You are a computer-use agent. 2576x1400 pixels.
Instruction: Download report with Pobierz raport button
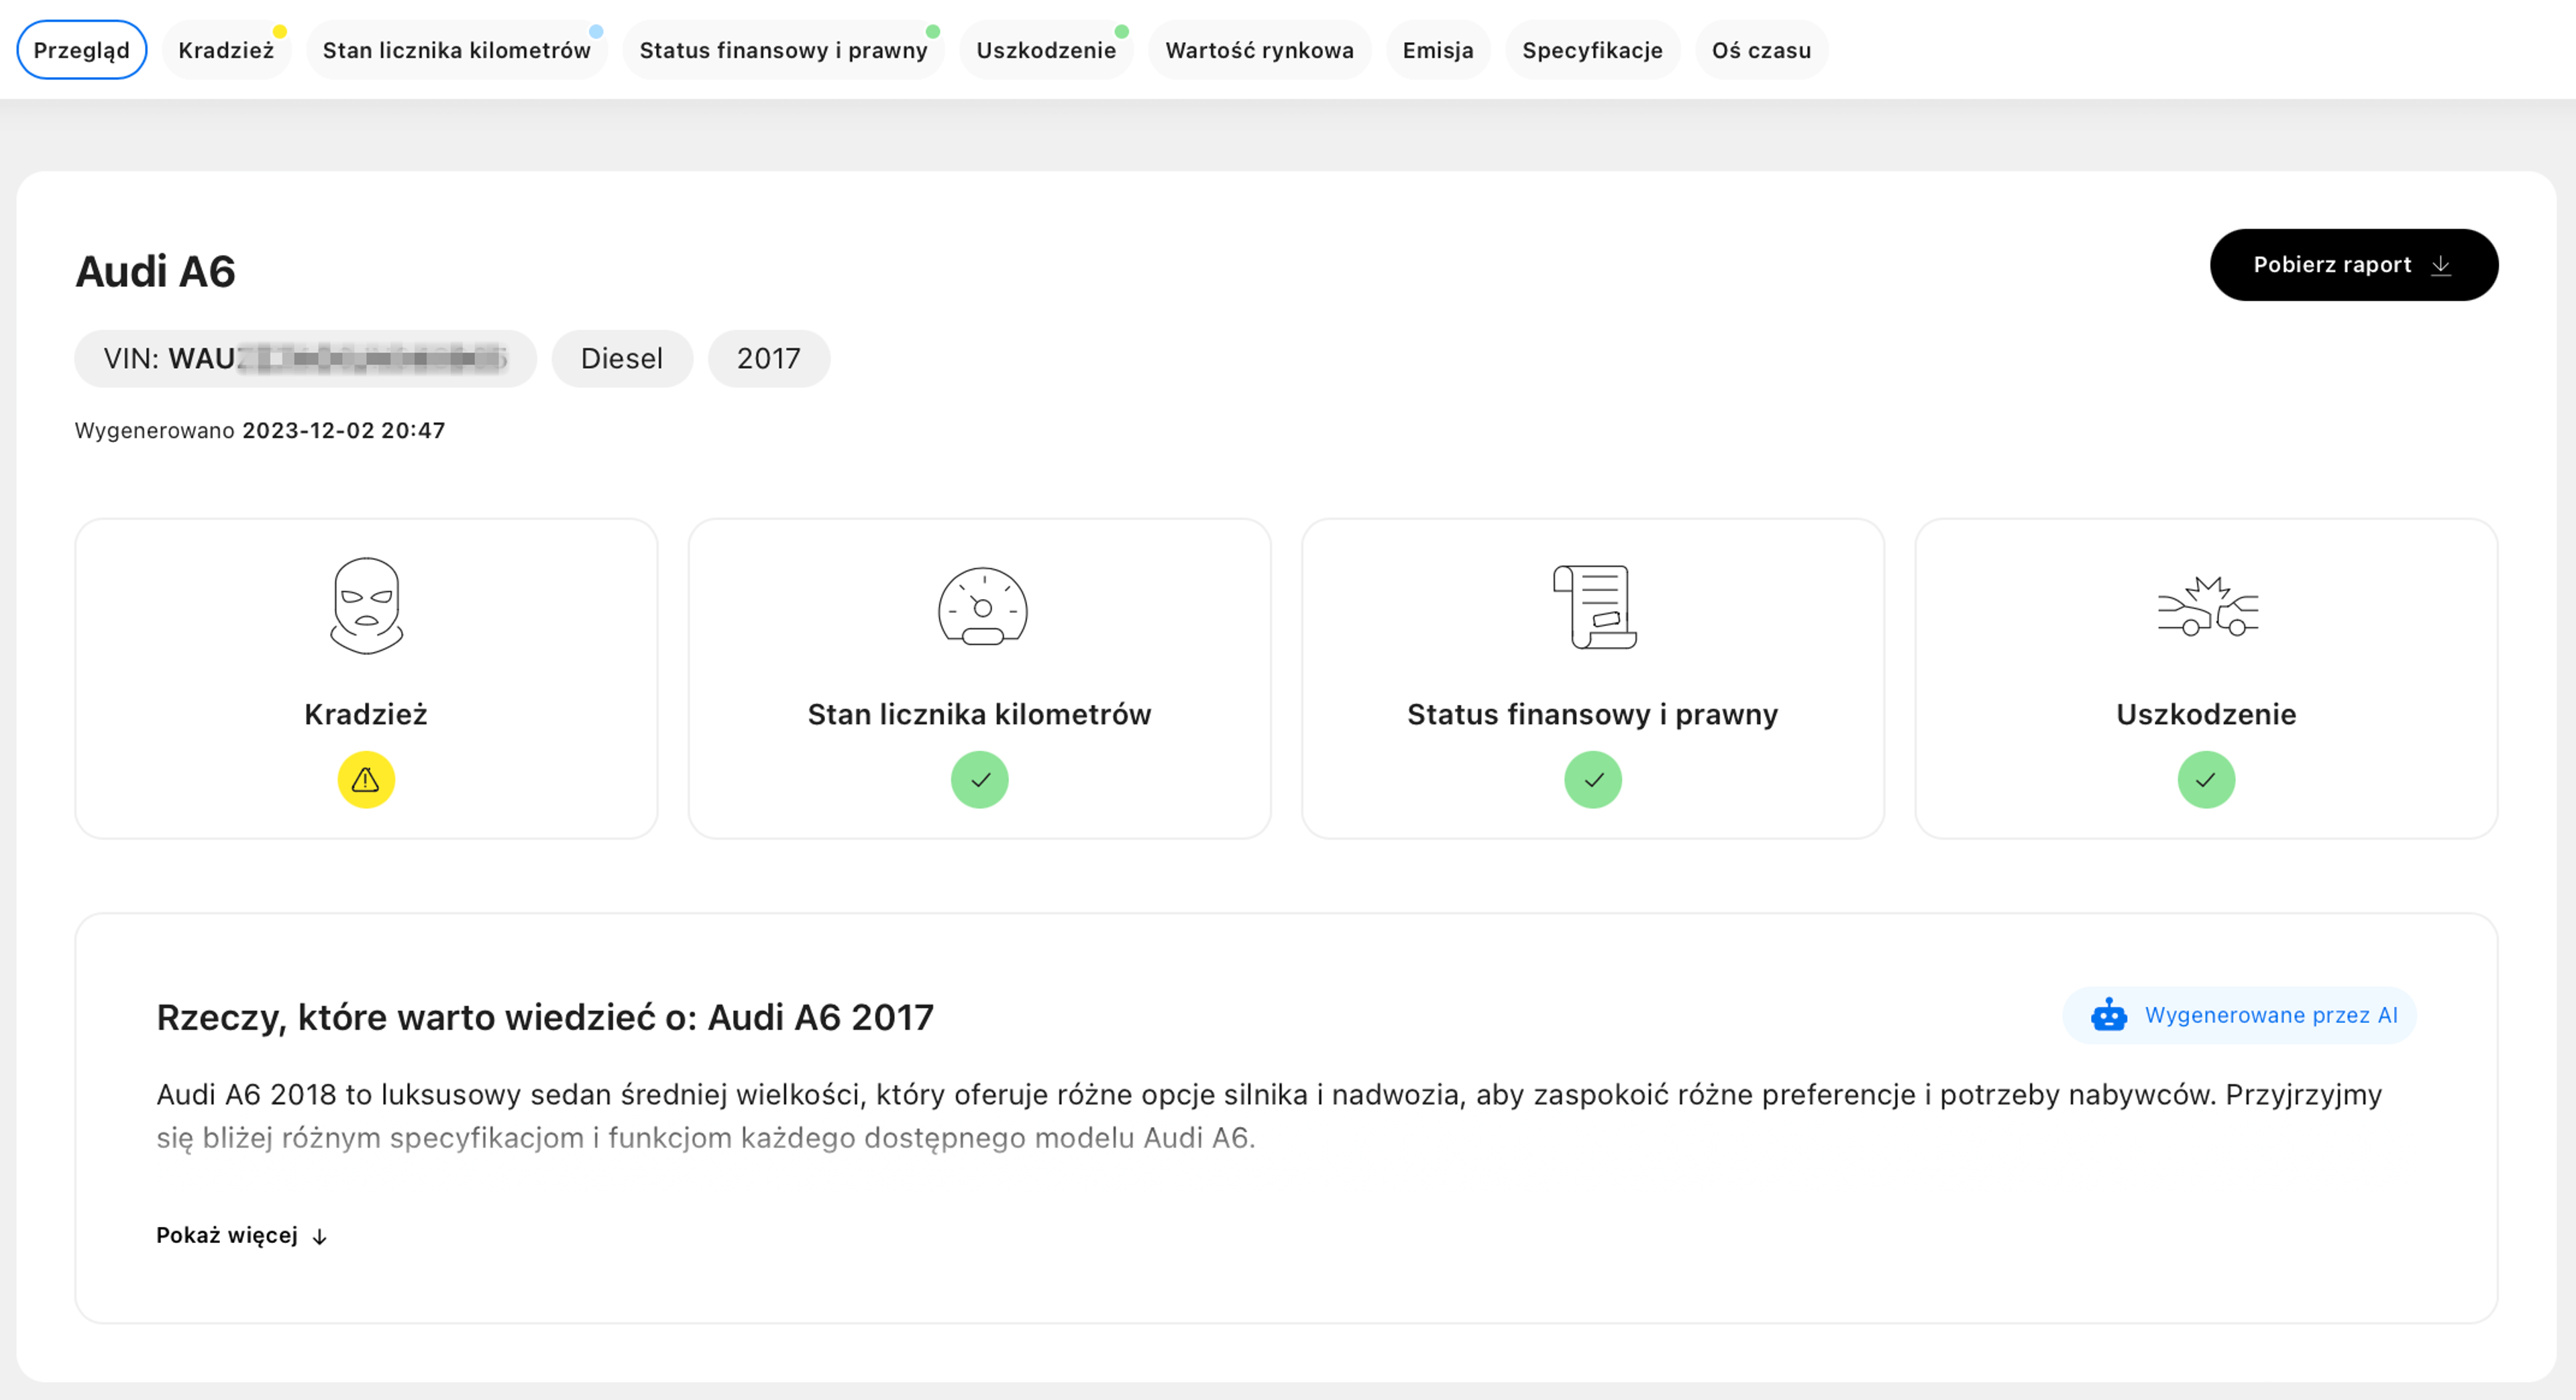(x=2353, y=265)
